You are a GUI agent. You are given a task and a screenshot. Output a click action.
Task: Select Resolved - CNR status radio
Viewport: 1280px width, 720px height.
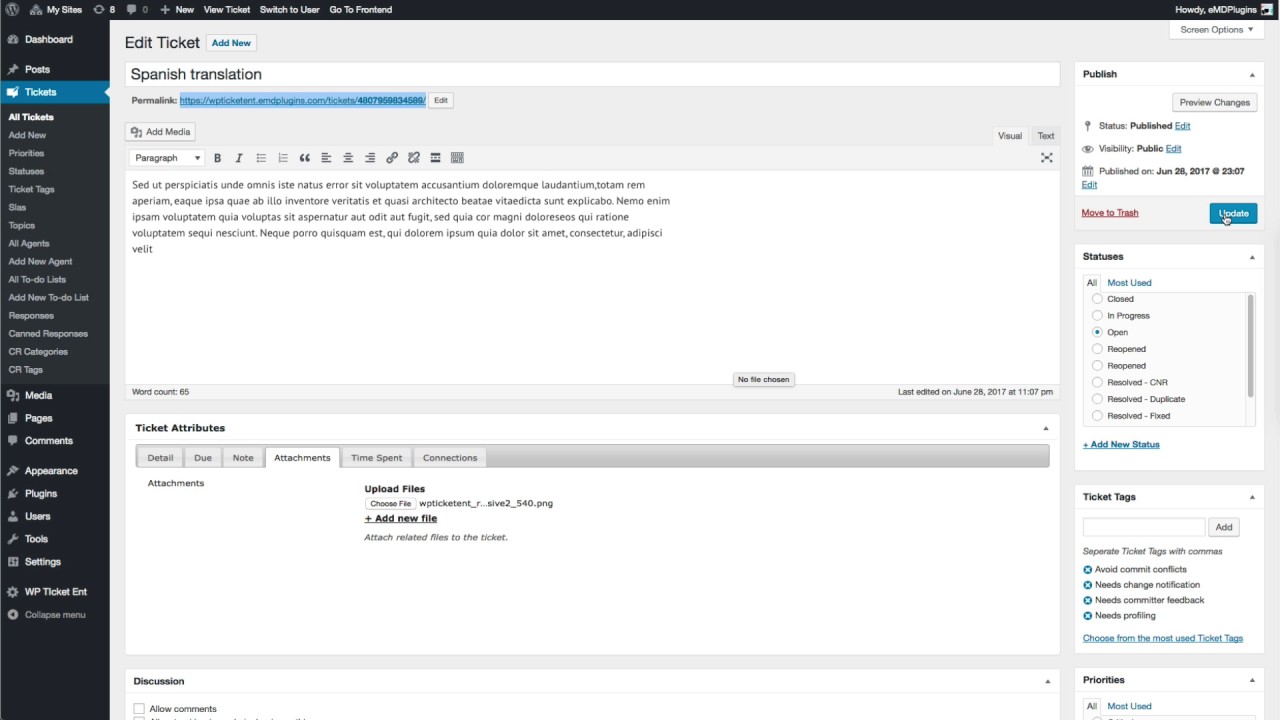(1097, 382)
